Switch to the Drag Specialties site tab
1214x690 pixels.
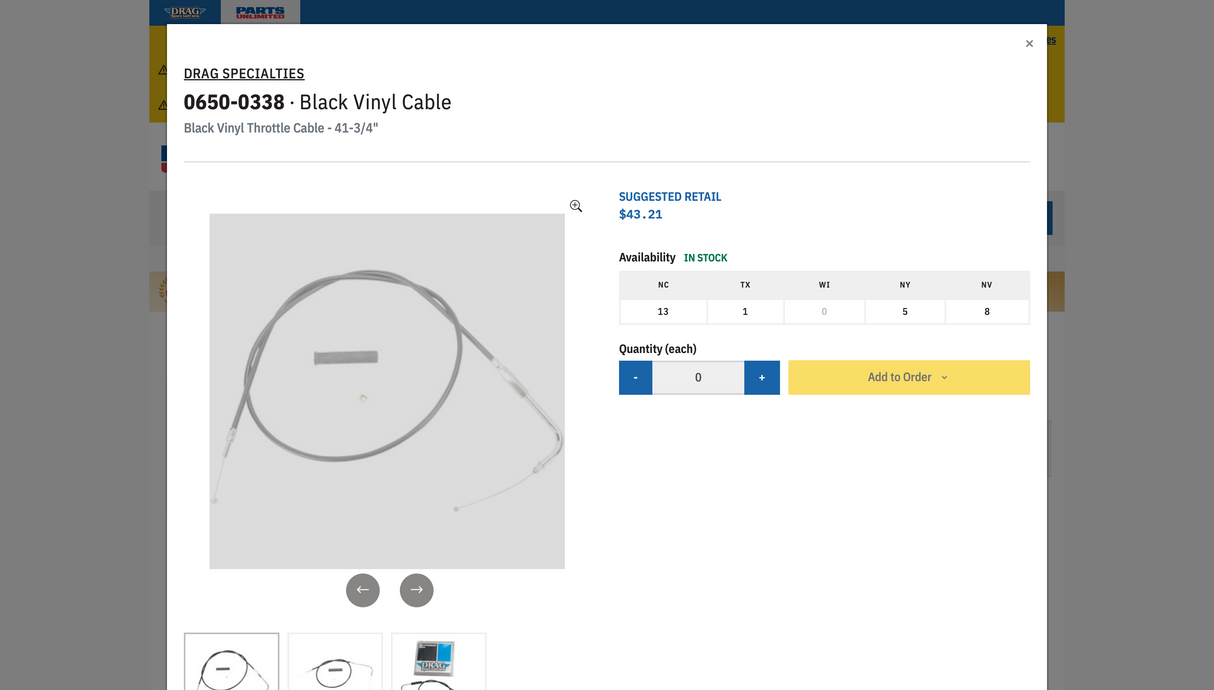tap(185, 12)
